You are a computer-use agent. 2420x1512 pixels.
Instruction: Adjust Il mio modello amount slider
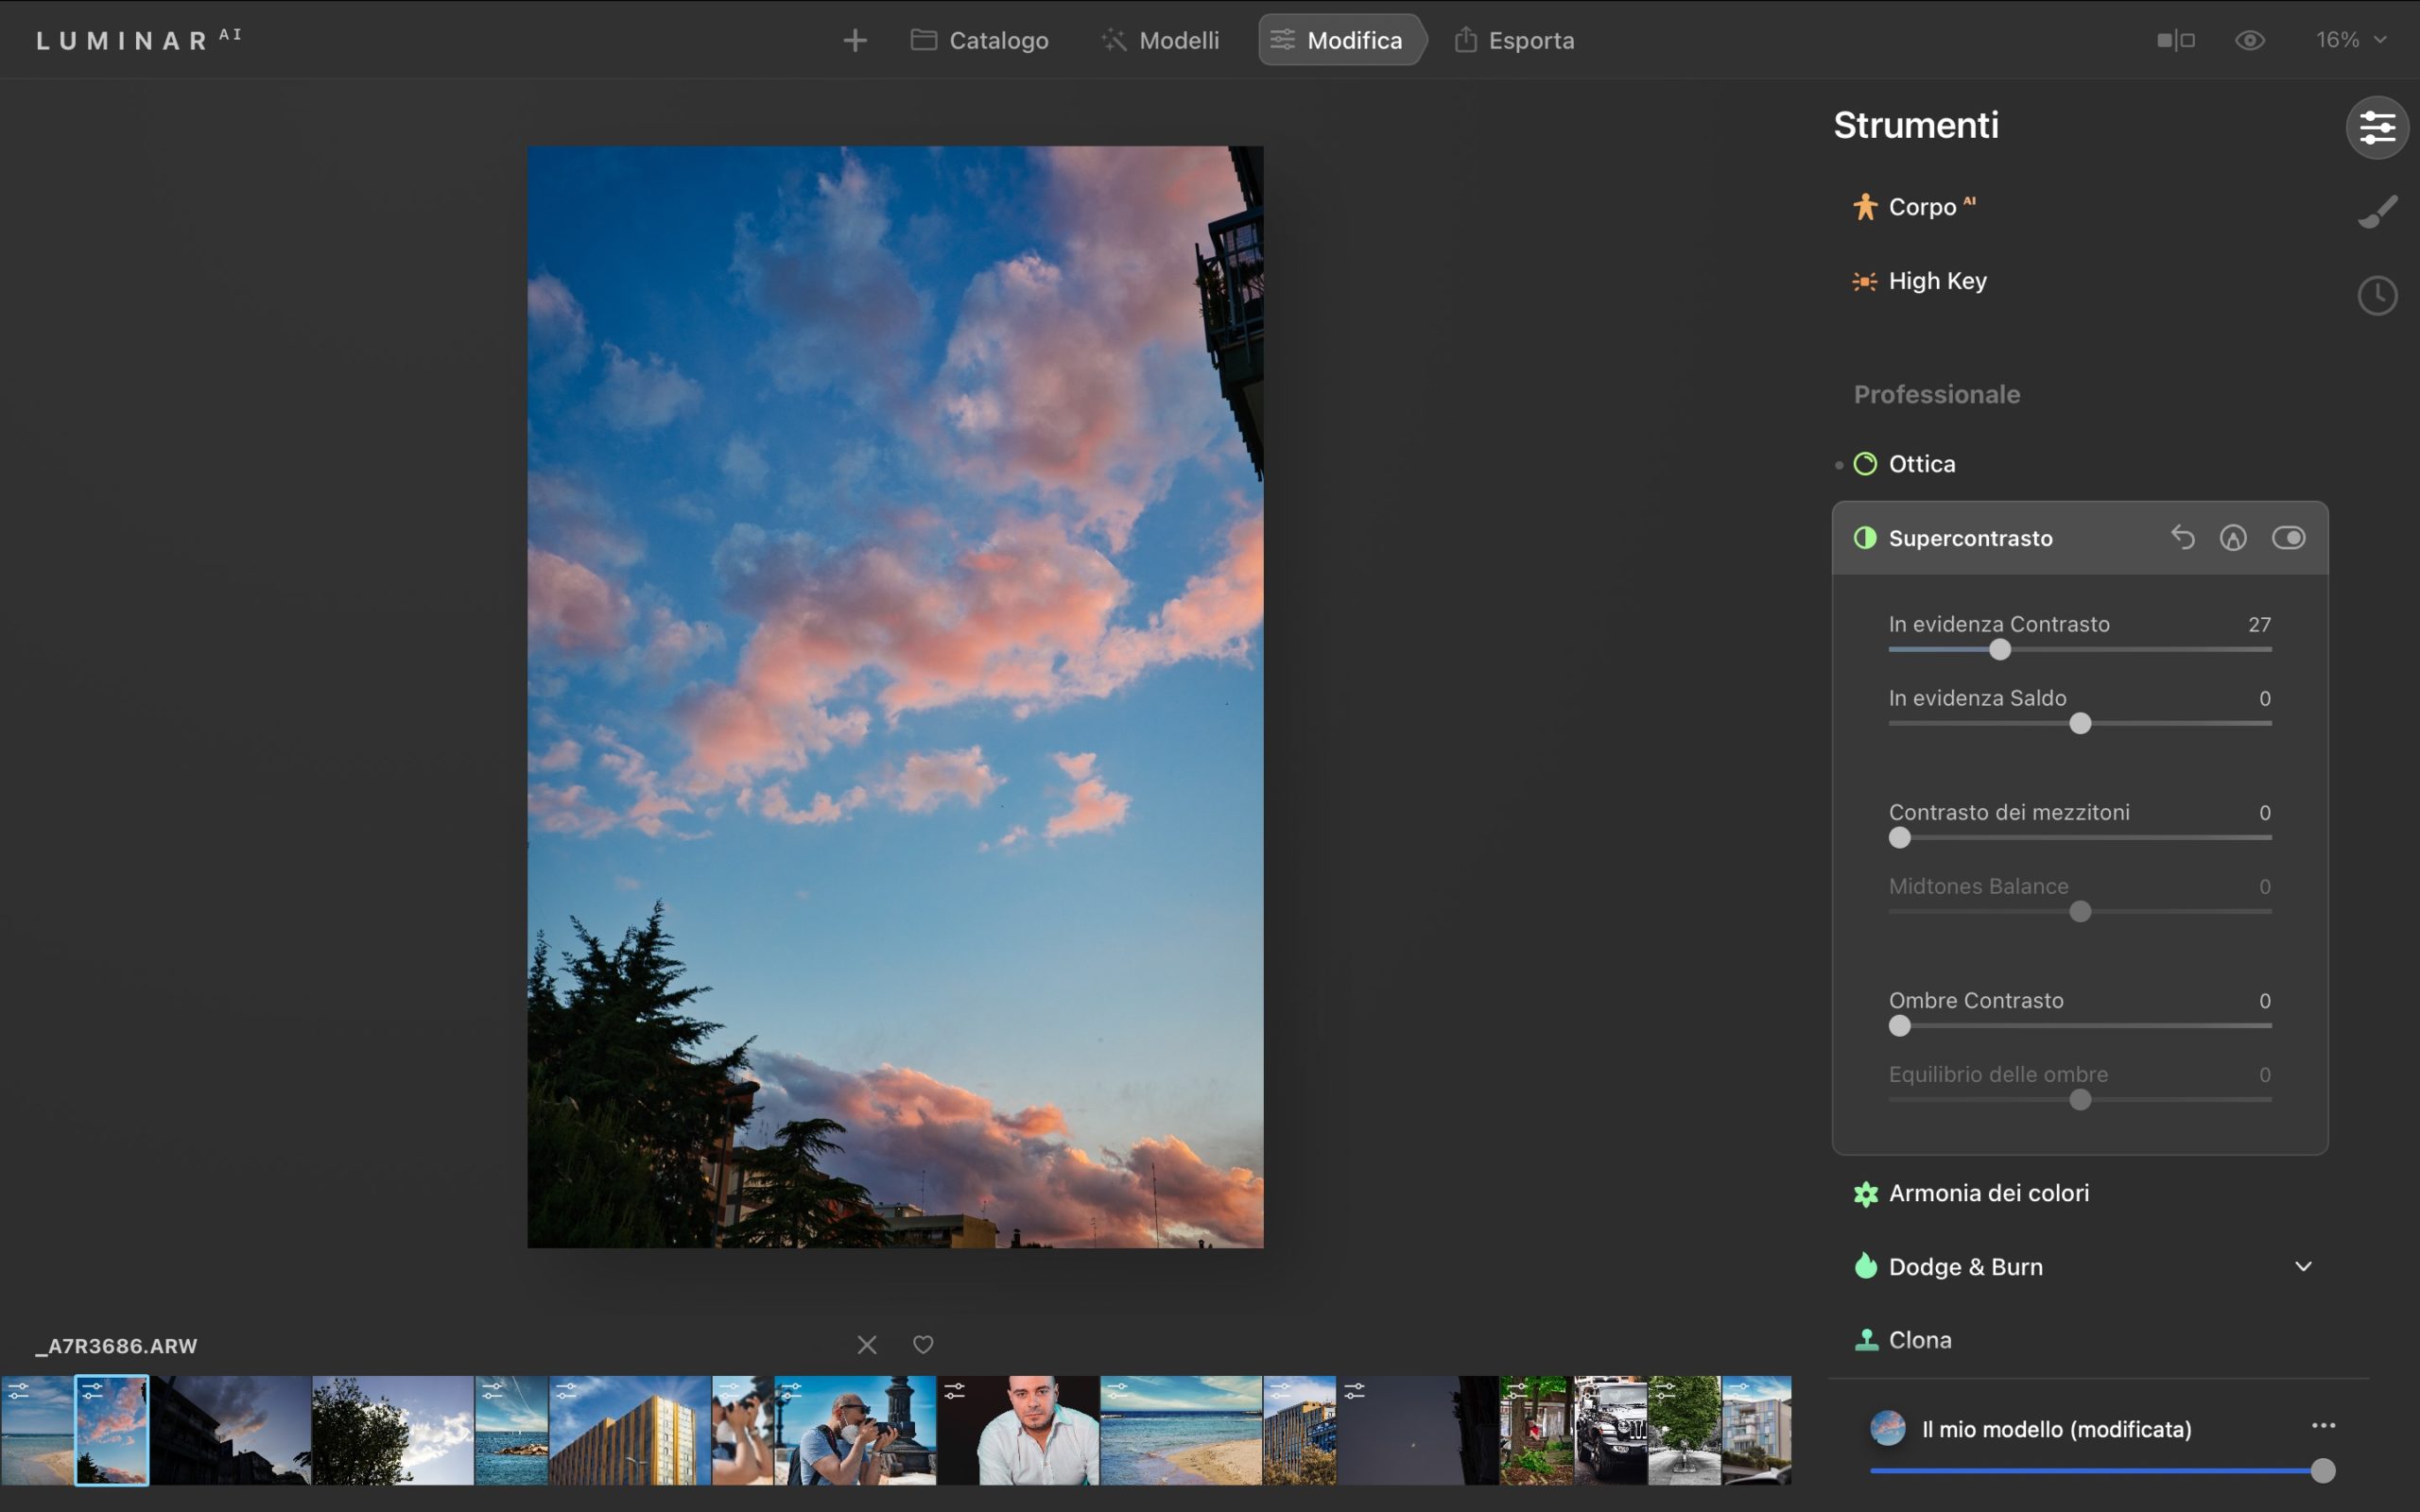pyautogui.click(x=2322, y=1471)
